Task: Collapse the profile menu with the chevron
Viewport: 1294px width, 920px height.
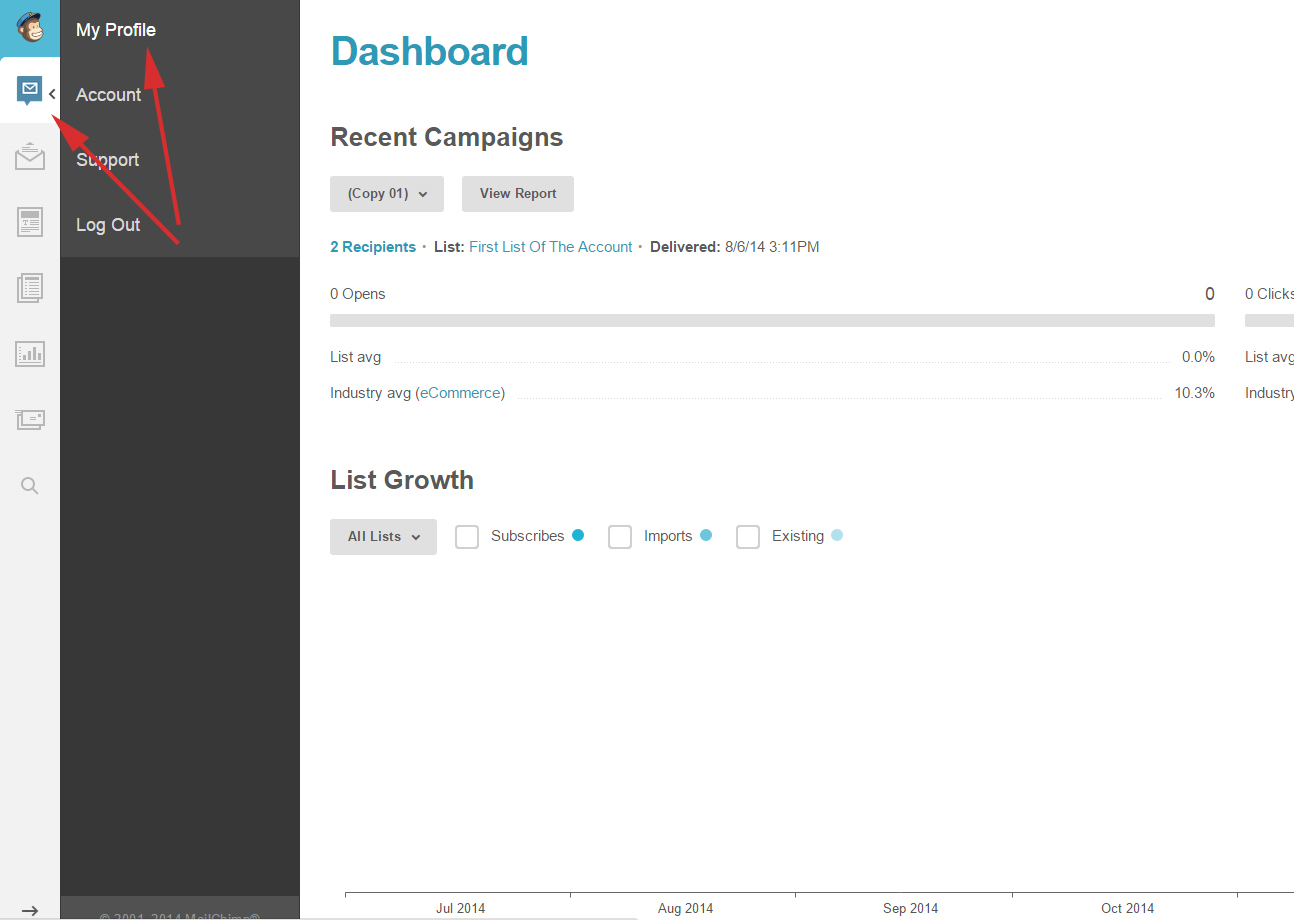Action: click(x=52, y=94)
